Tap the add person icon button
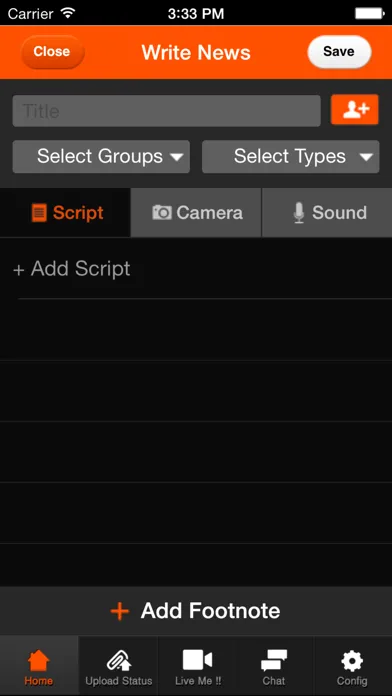Viewport: 392px width, 696px height. coord(355,109)
